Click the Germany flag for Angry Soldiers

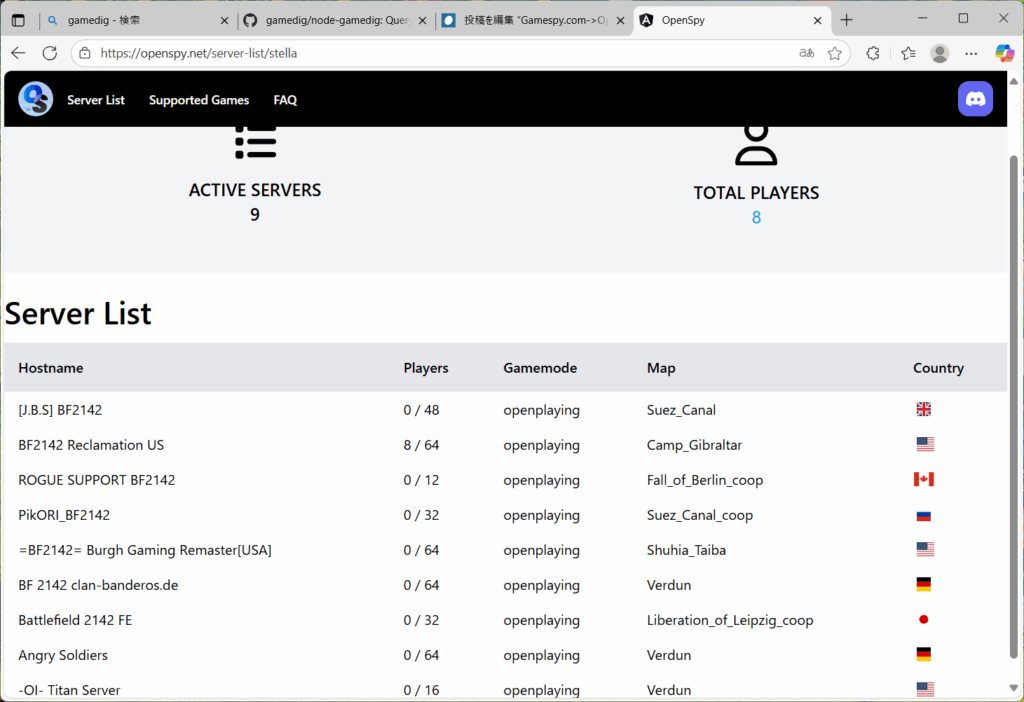click(x=923, y=655)
